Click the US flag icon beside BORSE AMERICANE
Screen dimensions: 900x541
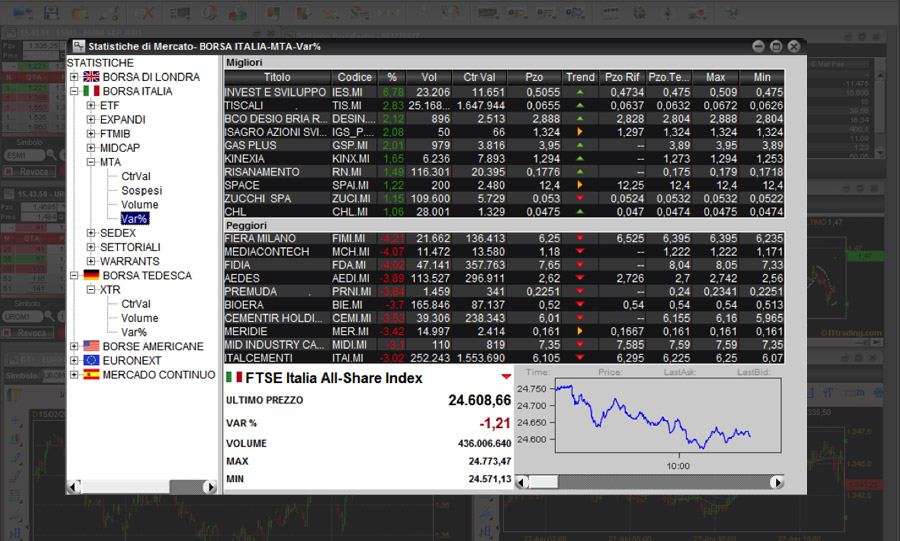[x=91, y=346]
